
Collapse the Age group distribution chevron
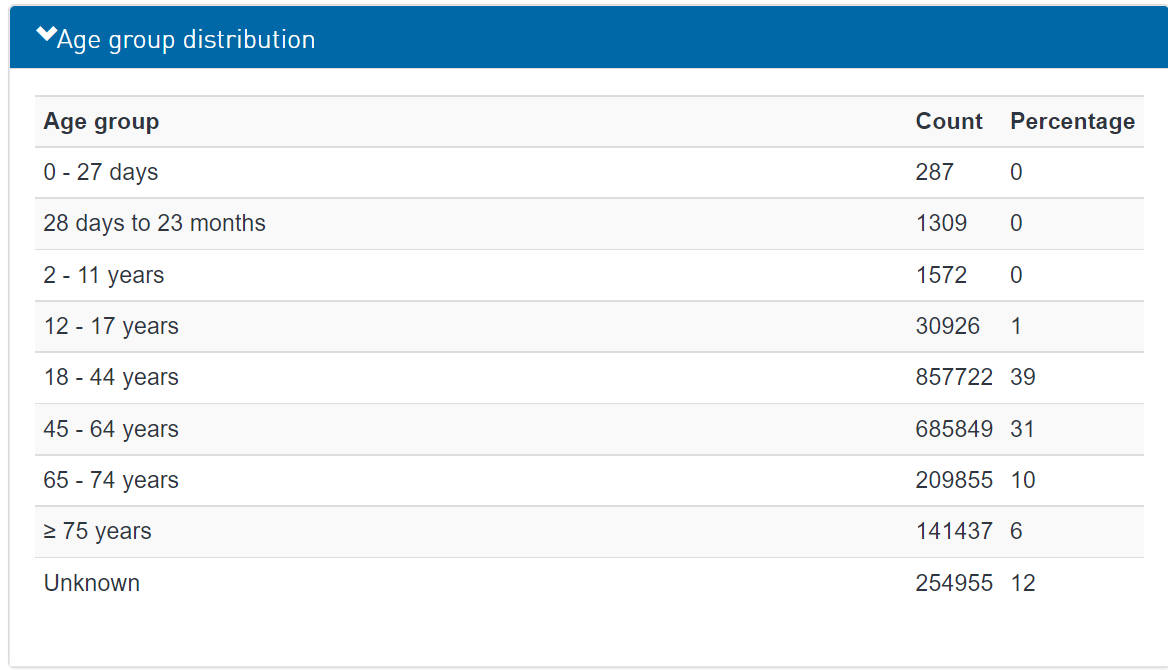[x=46, y=37]
